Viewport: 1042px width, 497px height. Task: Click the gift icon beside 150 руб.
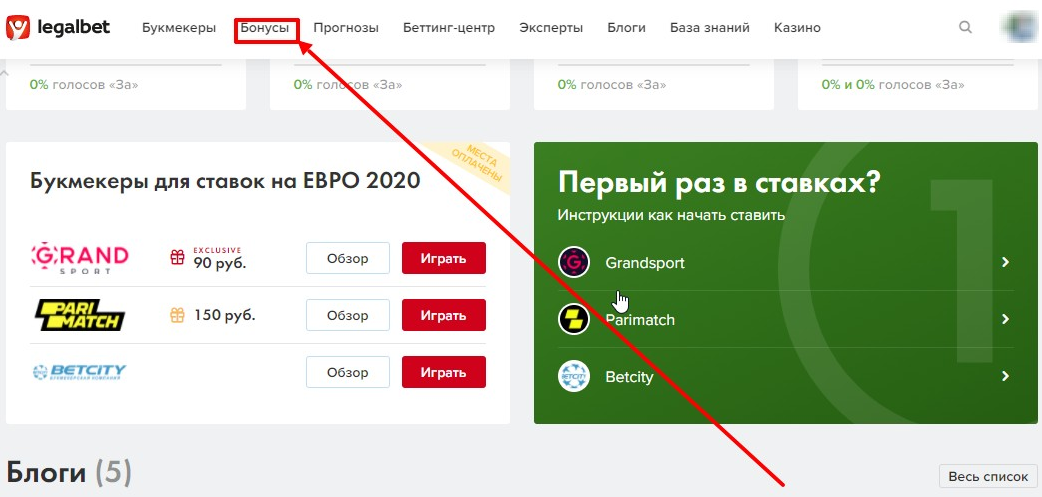(177, 315)
